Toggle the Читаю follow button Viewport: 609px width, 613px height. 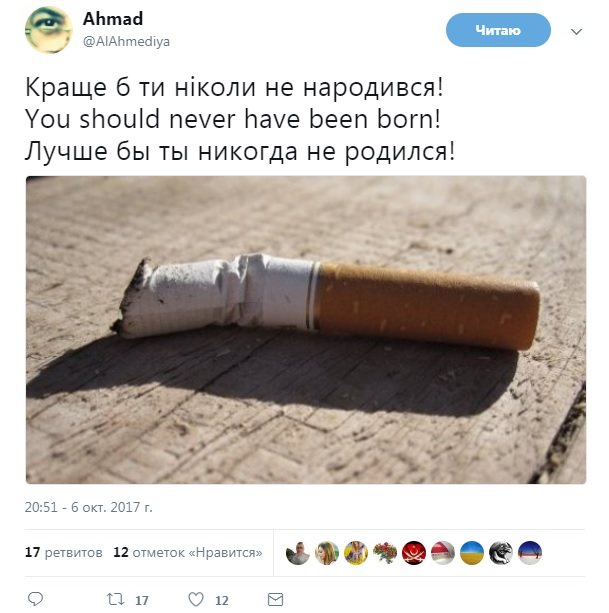(498, 30)
